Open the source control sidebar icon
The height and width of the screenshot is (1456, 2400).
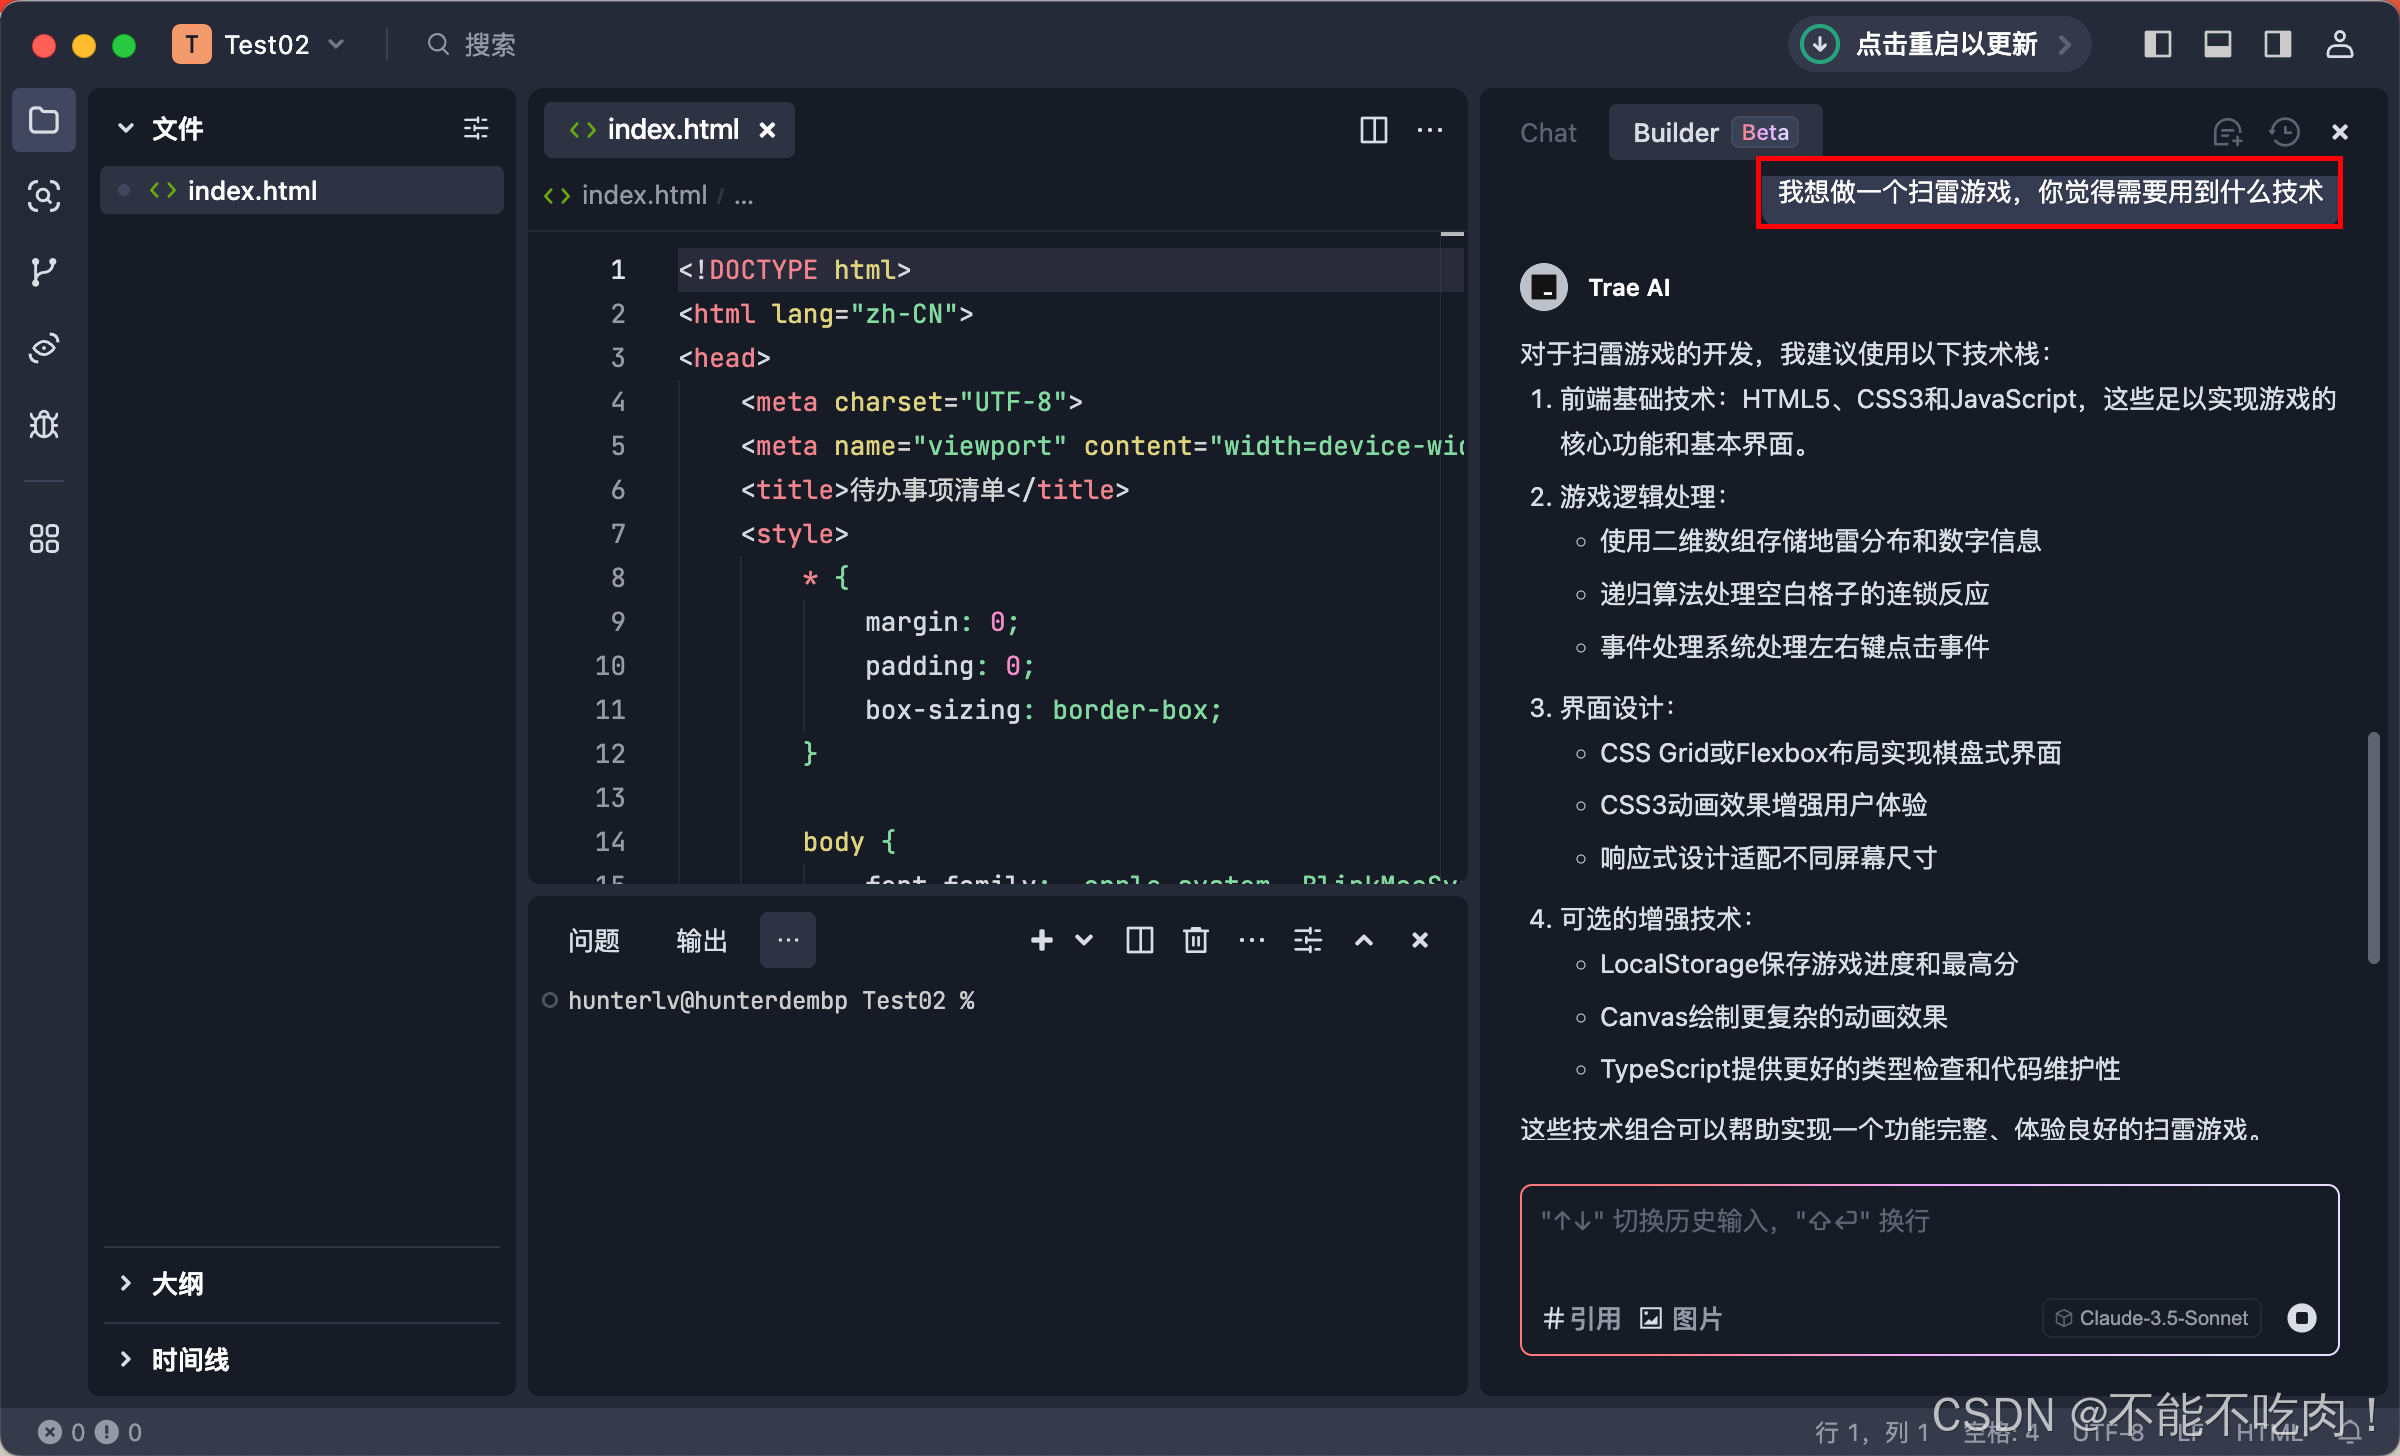point(43,272)
